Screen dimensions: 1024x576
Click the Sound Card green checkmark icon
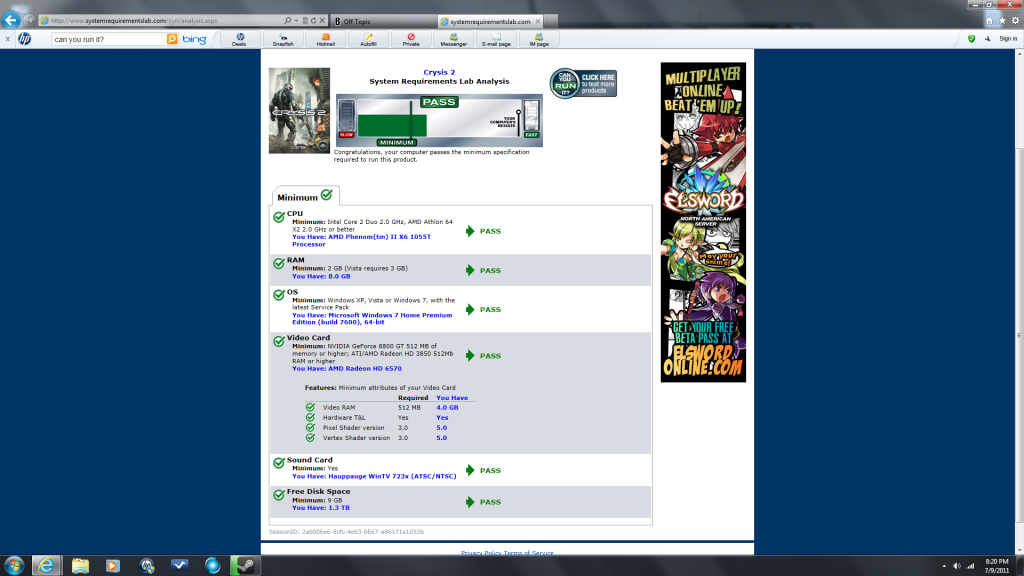[279, 463]
